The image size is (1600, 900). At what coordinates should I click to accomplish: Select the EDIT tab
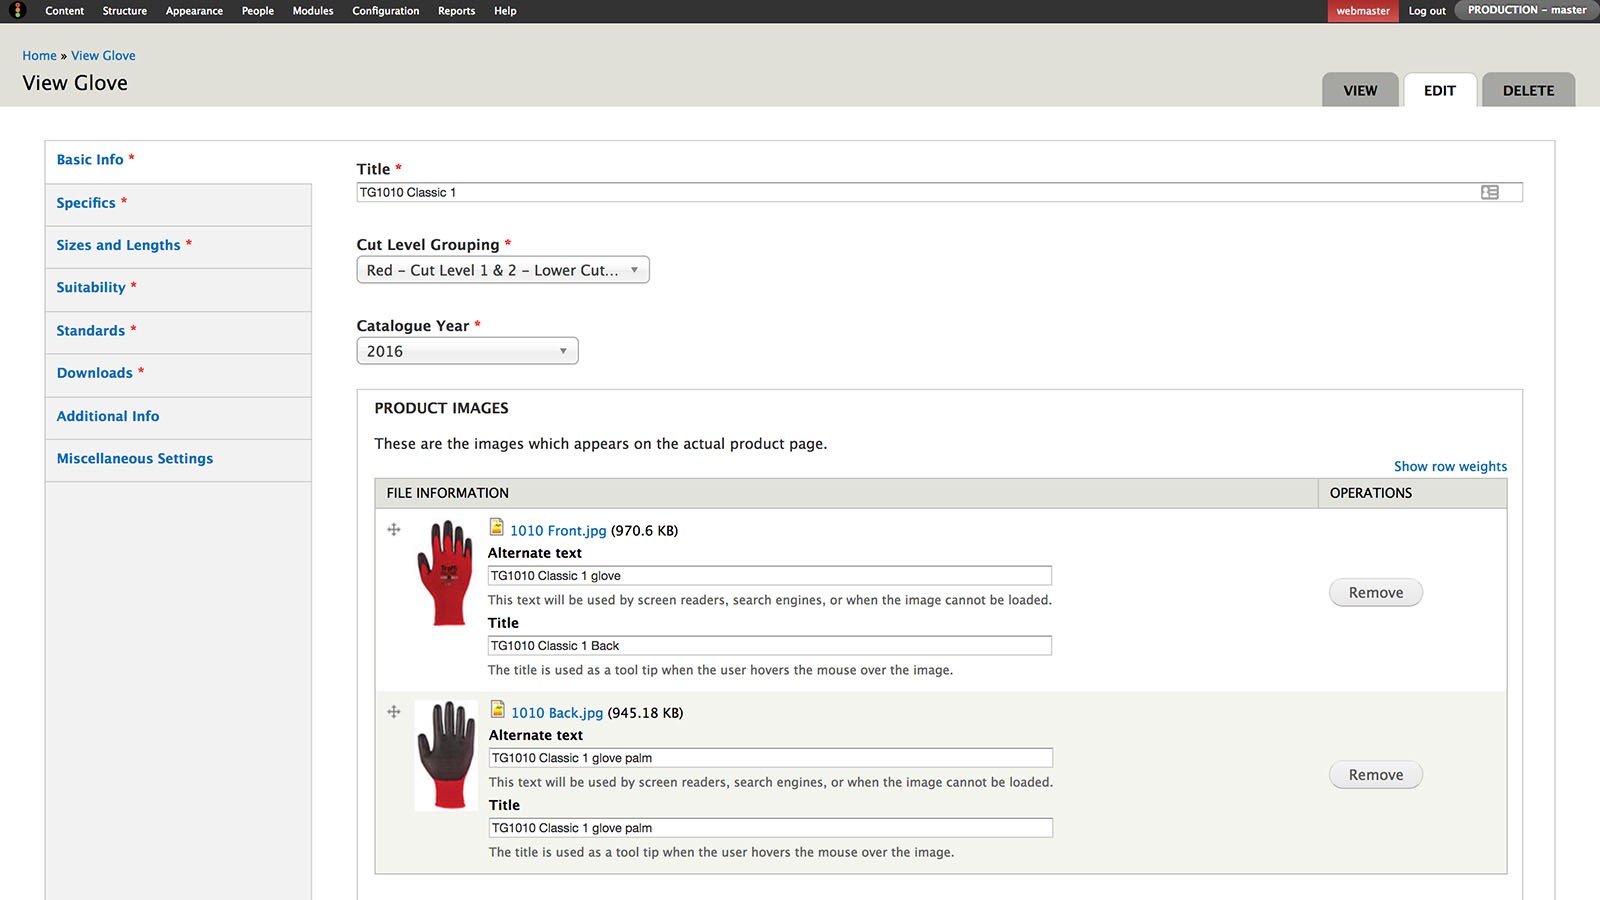click(1440, 90)
